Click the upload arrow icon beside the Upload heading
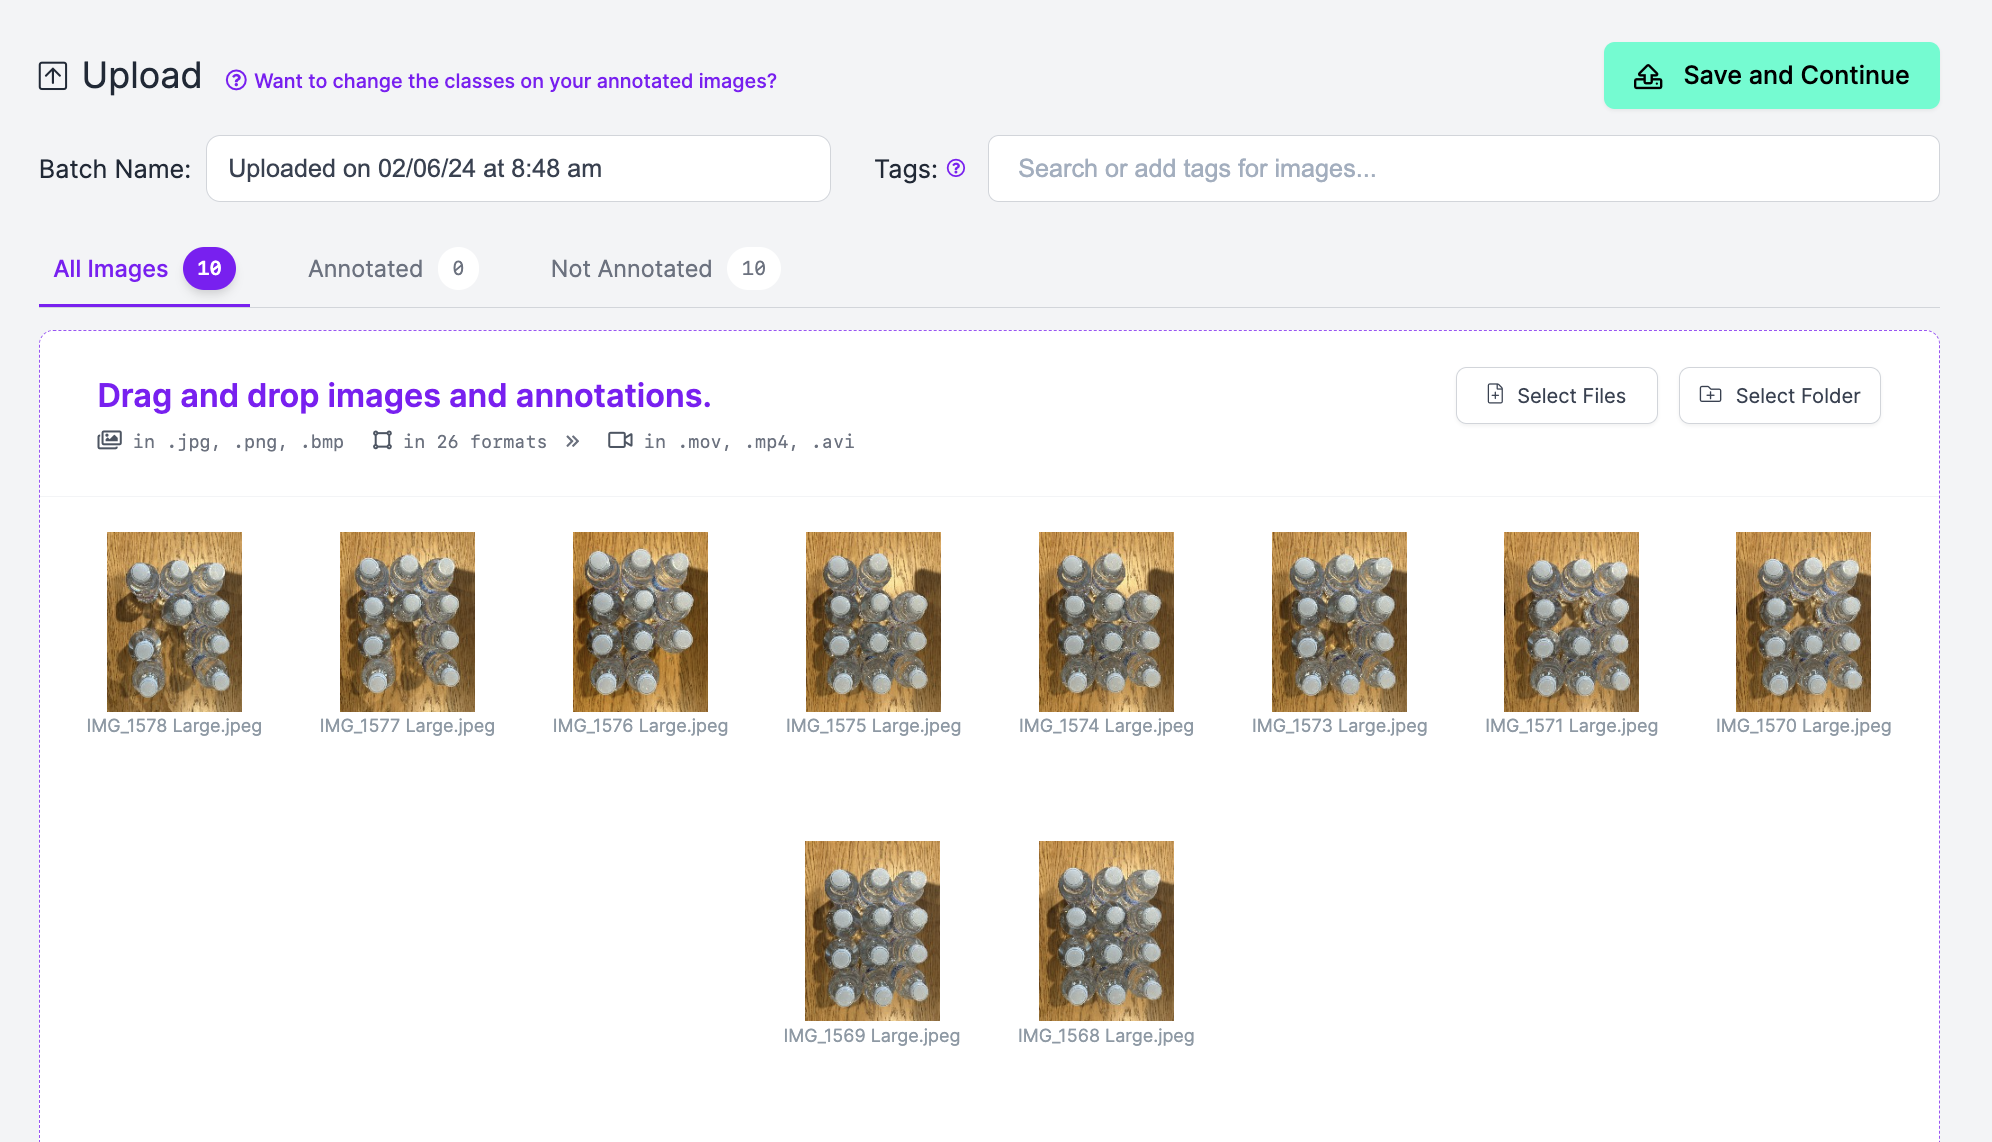 point(53,74)
